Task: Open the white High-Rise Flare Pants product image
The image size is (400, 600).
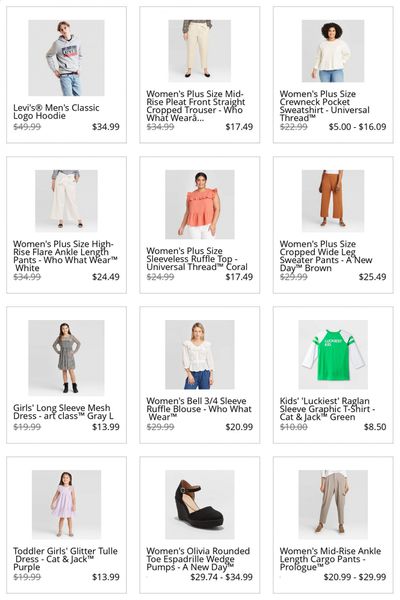Action: click(66, 201)
